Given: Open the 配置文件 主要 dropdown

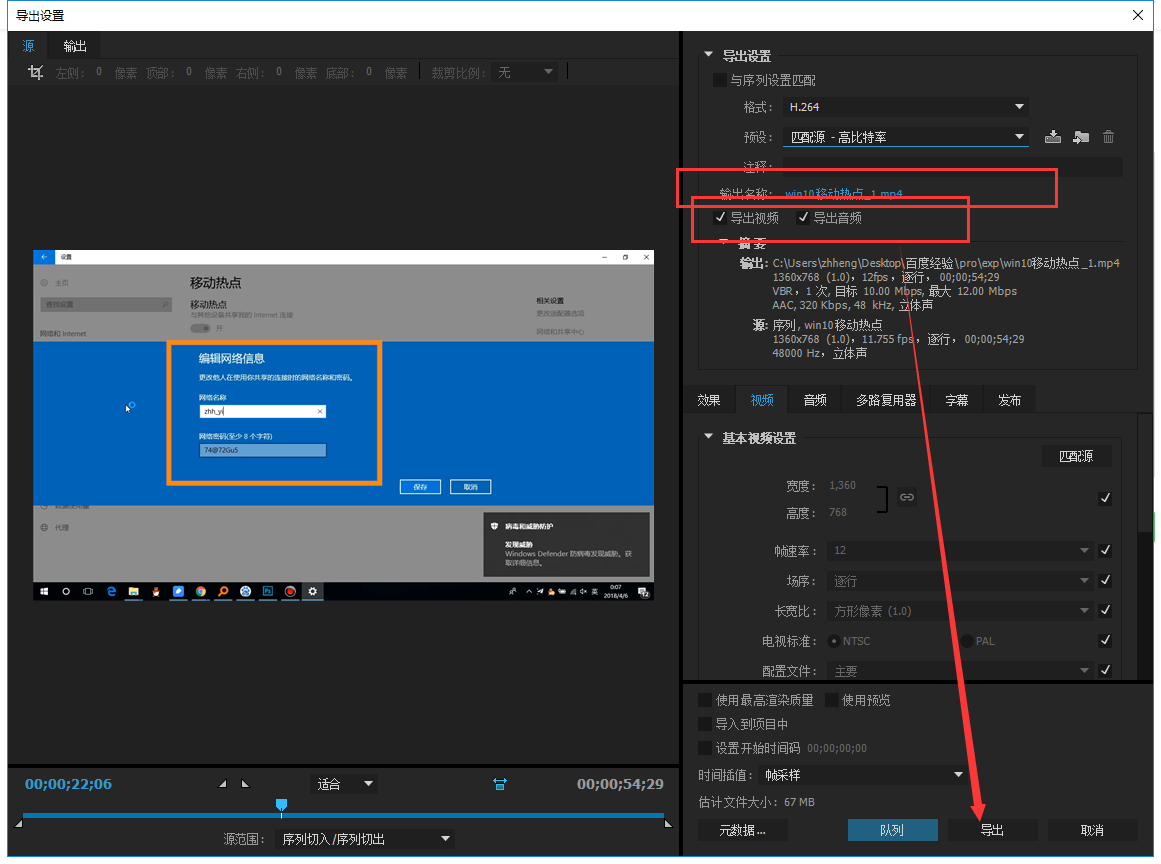Looking at the screenshot, I should pyautogui.click(x=960, y=671).
